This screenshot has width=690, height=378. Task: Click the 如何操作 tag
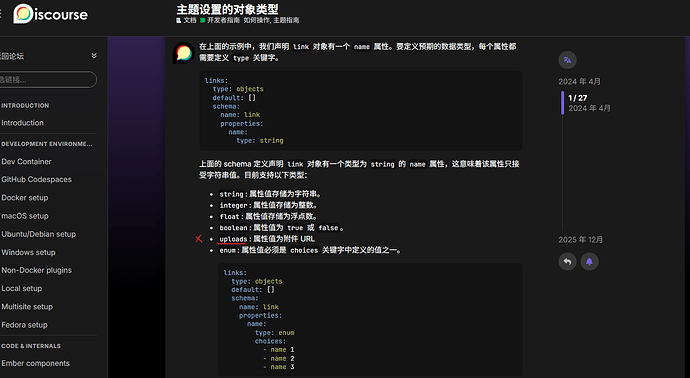point(257,20)
